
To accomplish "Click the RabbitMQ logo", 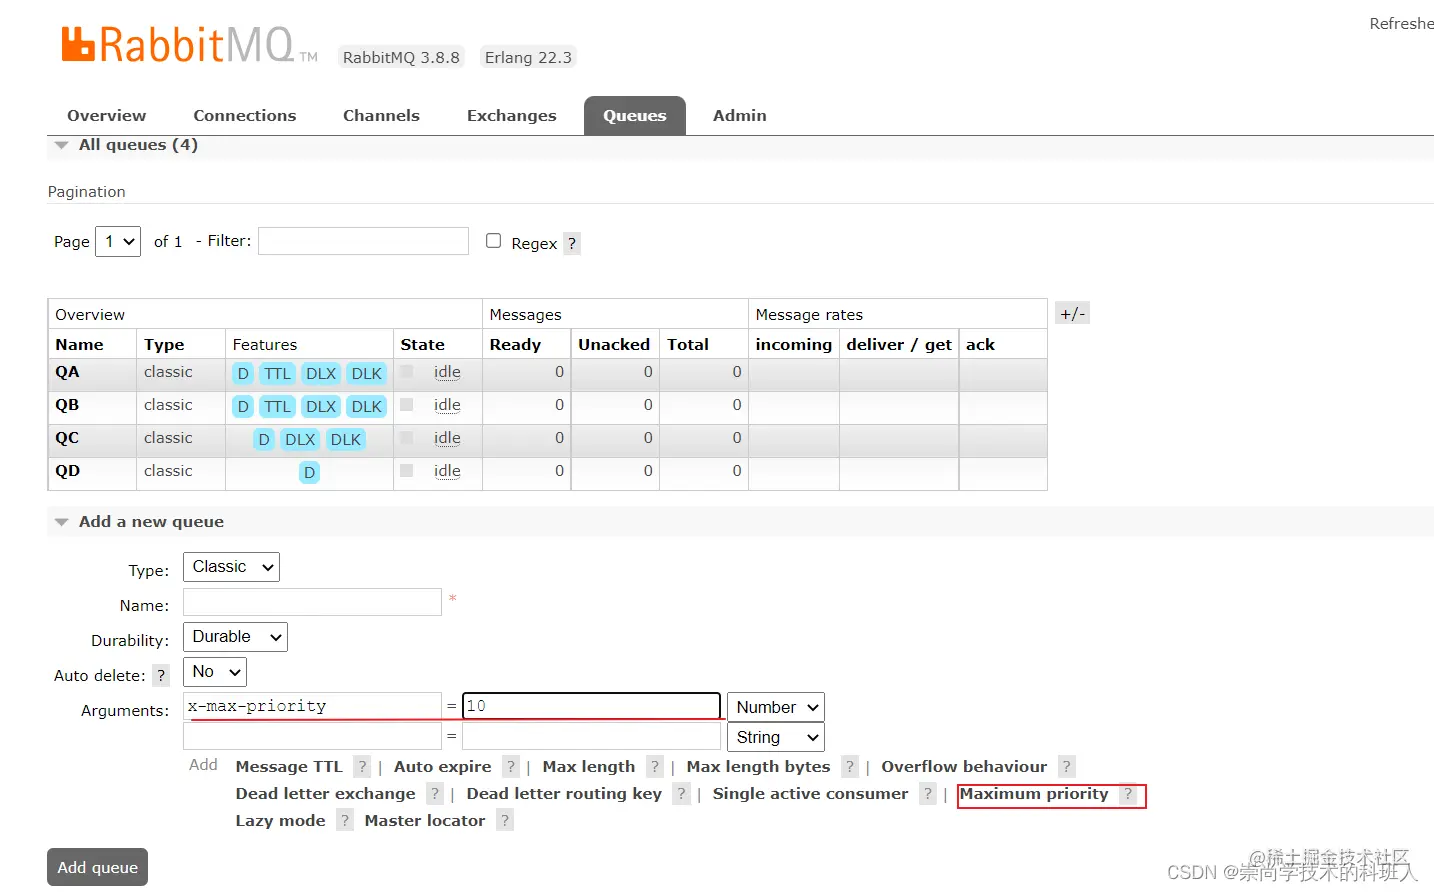I will (190, 46).
